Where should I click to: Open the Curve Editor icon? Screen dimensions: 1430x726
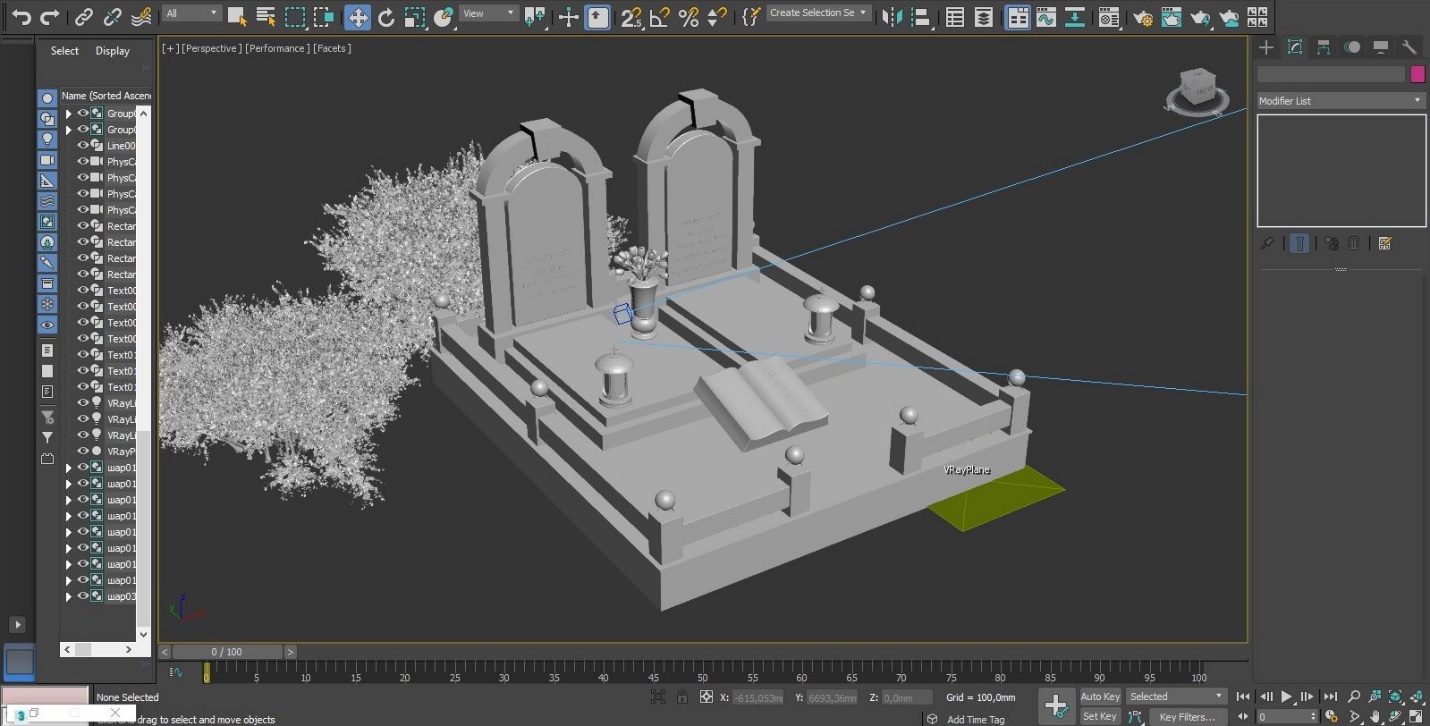1046,17
